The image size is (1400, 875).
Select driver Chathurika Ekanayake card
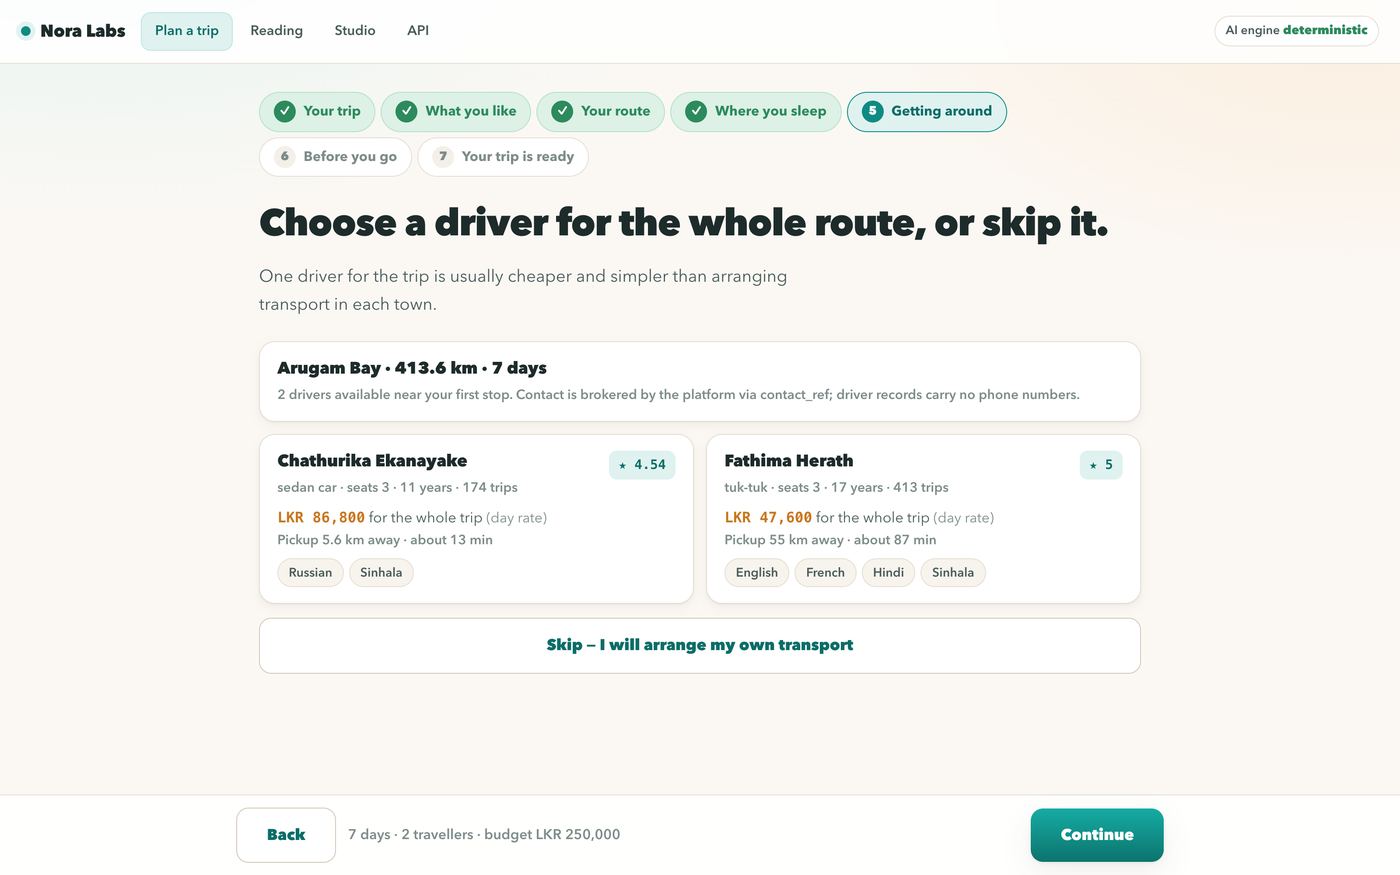[476, 519]
